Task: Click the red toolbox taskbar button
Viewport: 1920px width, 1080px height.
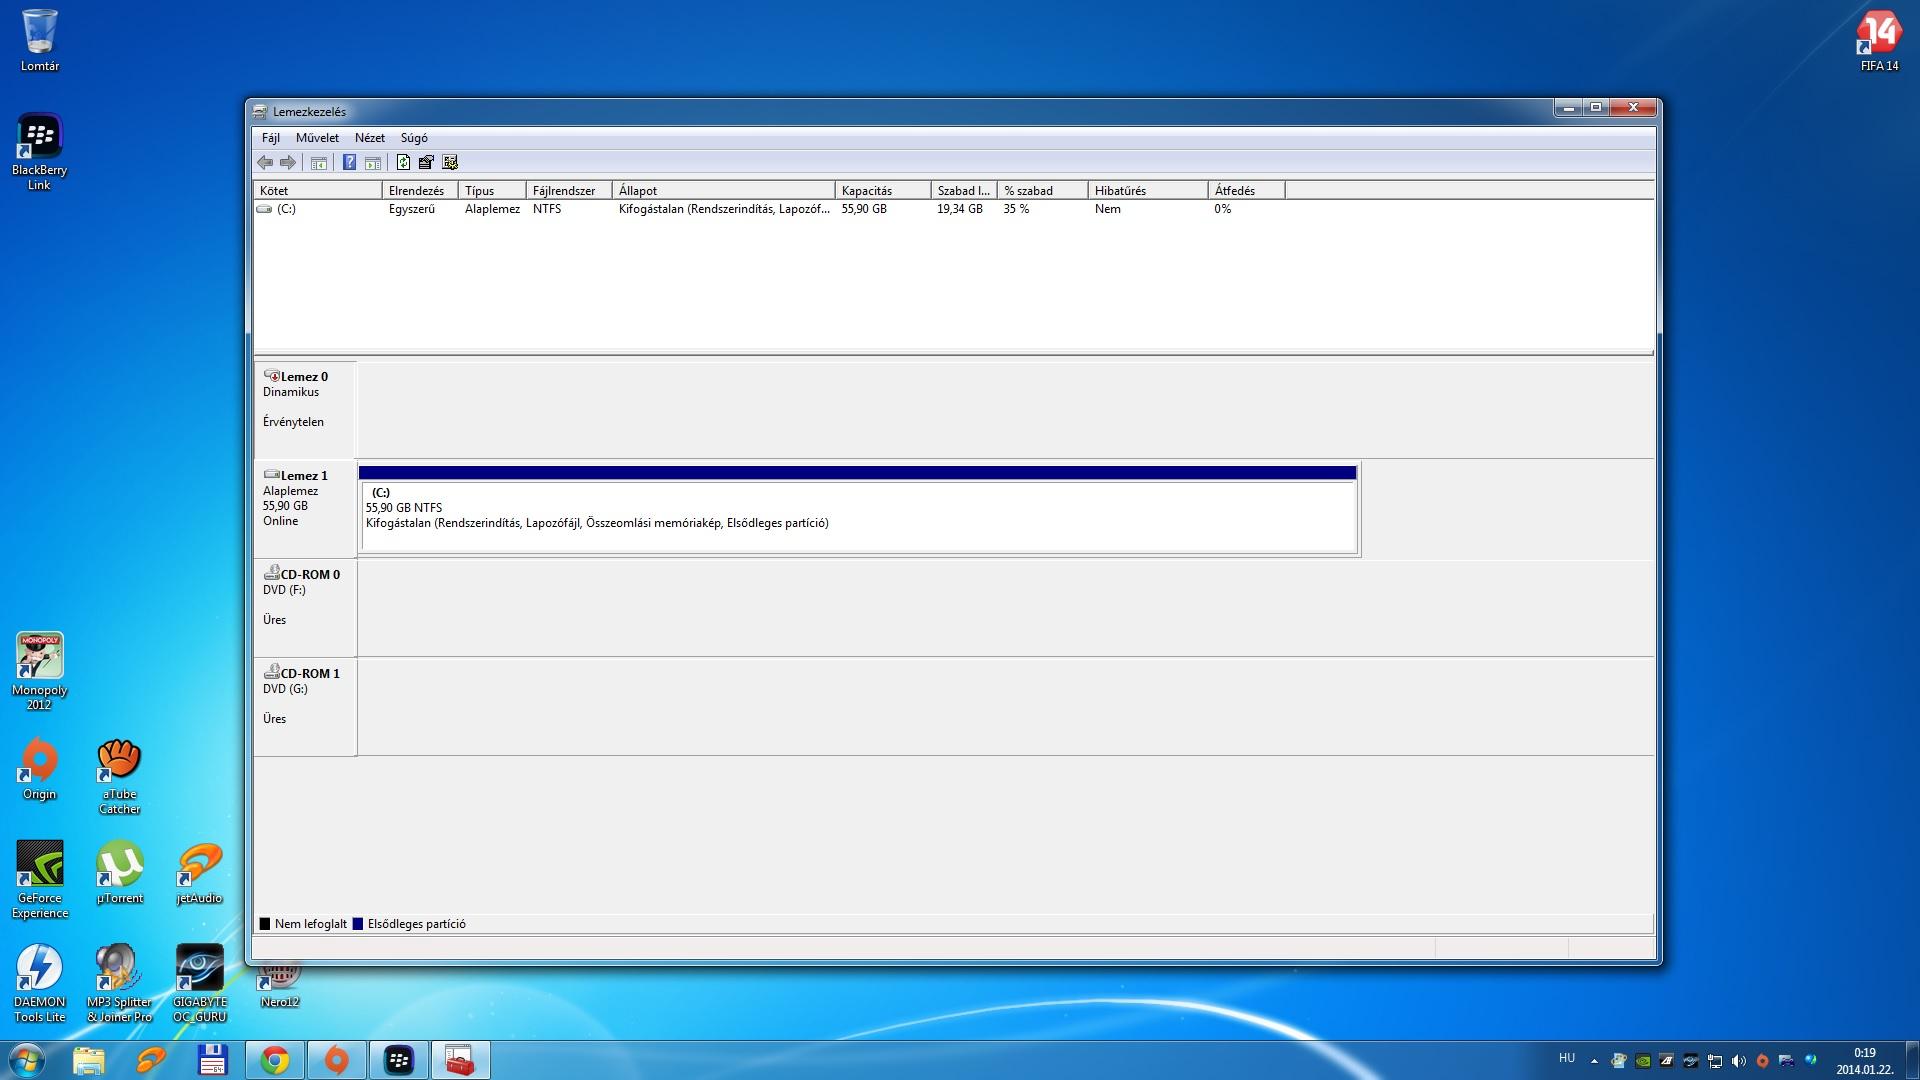Action: [x=461, y=1060]
